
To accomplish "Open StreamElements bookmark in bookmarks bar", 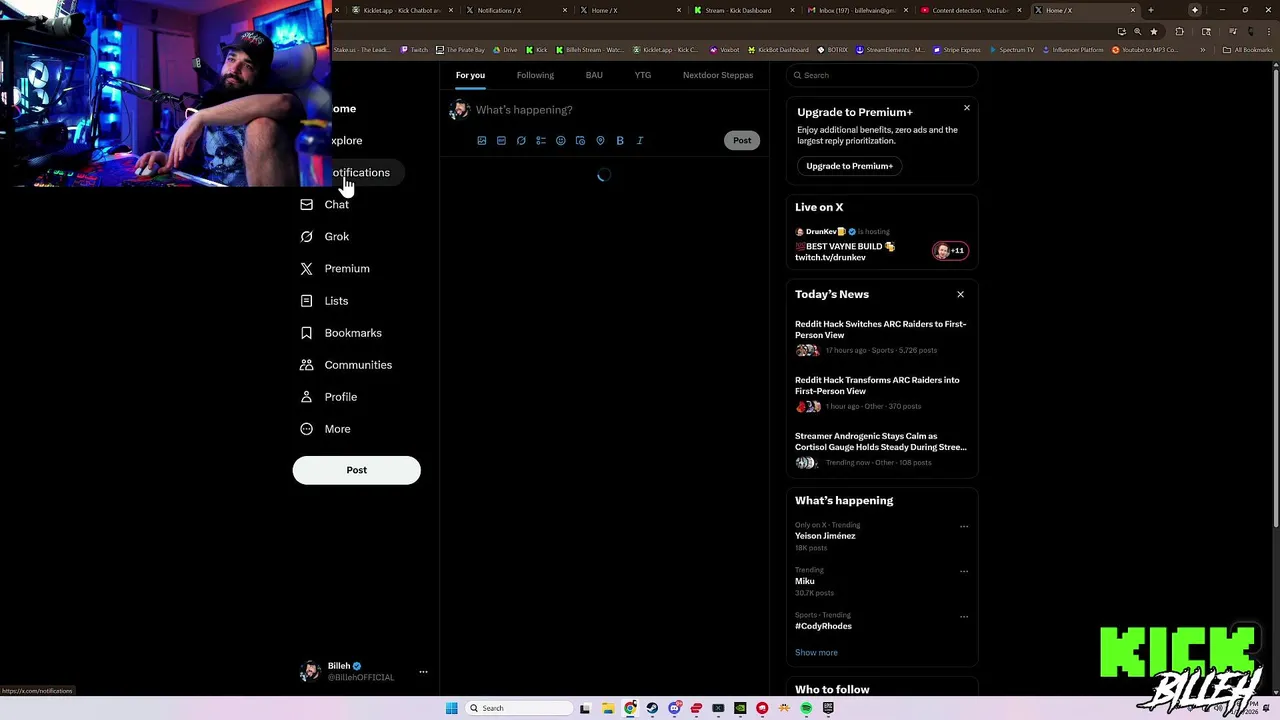I will pos(890,50).
